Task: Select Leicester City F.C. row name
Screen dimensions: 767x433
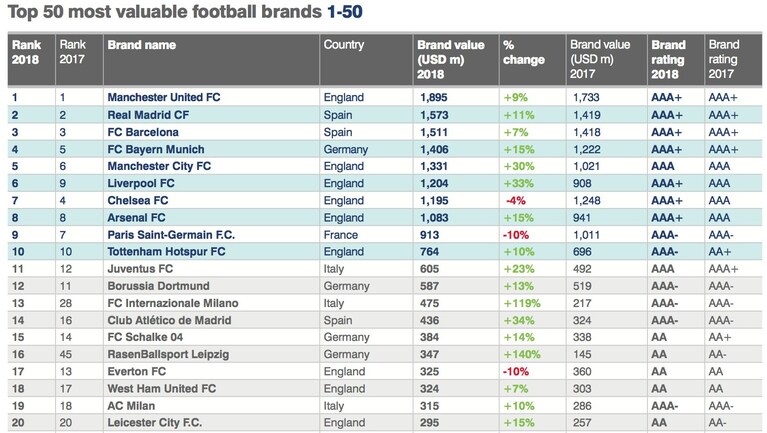Action: (155, 423)
